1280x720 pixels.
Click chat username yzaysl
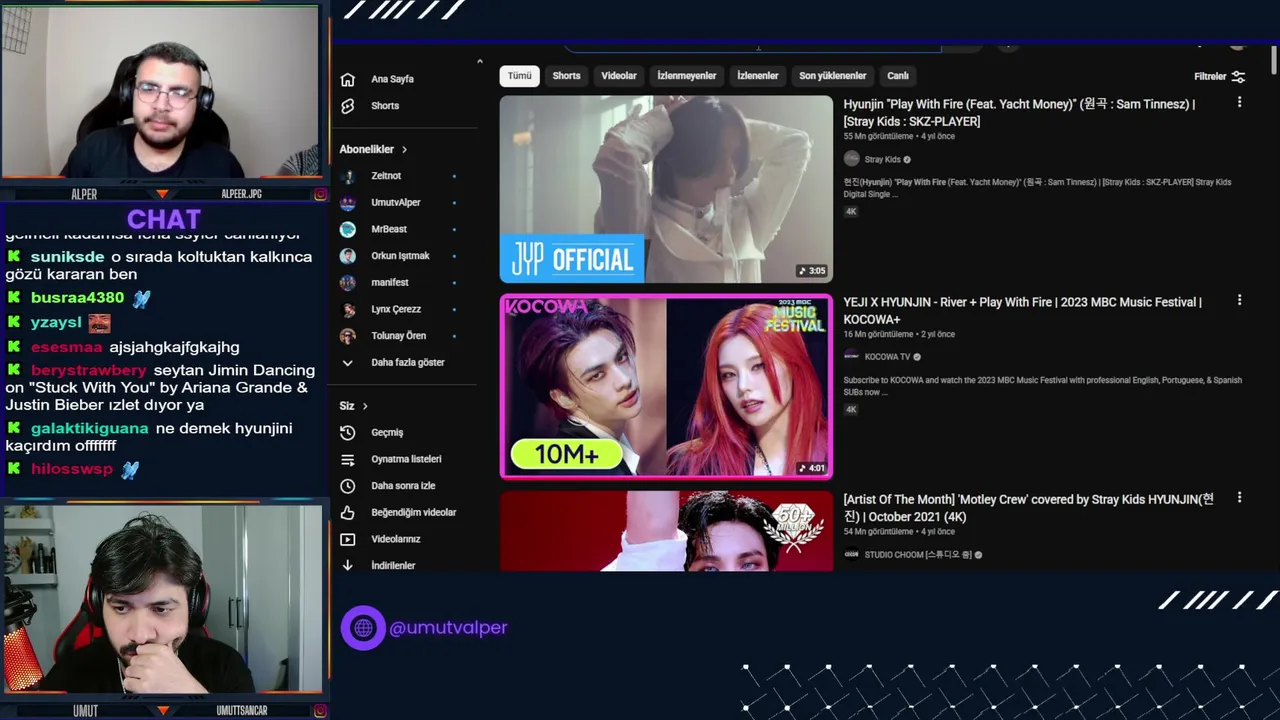coord(56,323)
